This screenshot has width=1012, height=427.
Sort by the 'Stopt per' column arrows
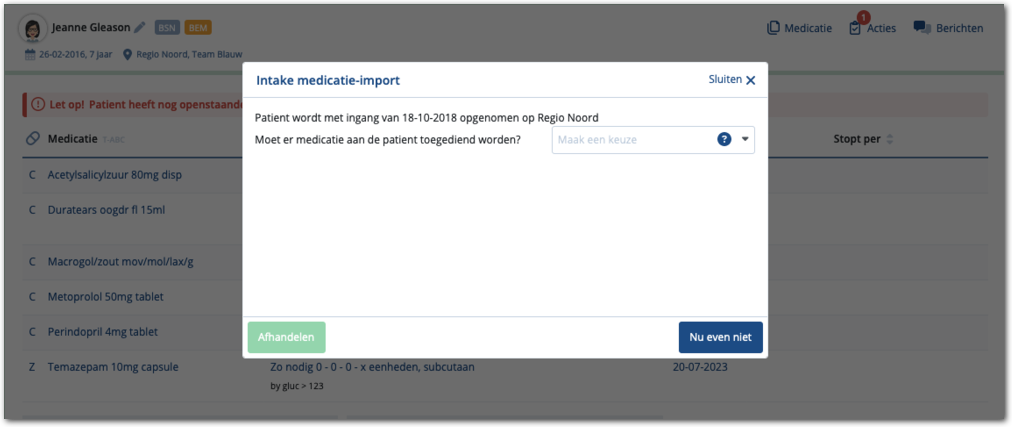(x=890, y=139)
